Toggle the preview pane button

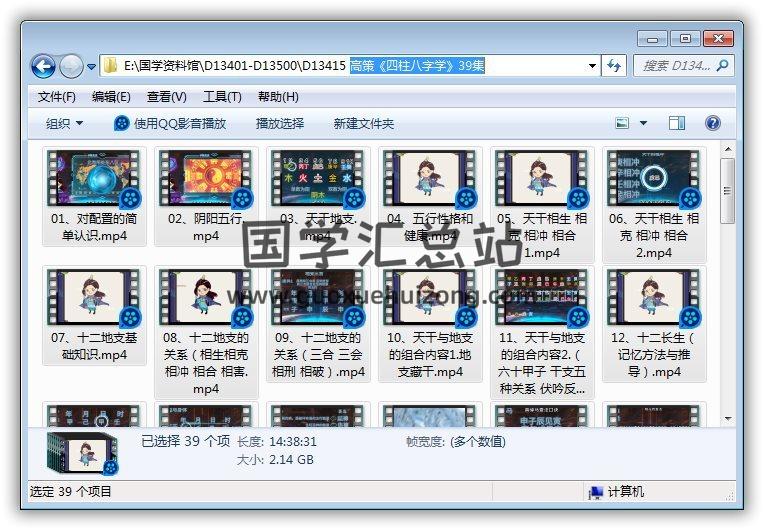tap(677, 124)
